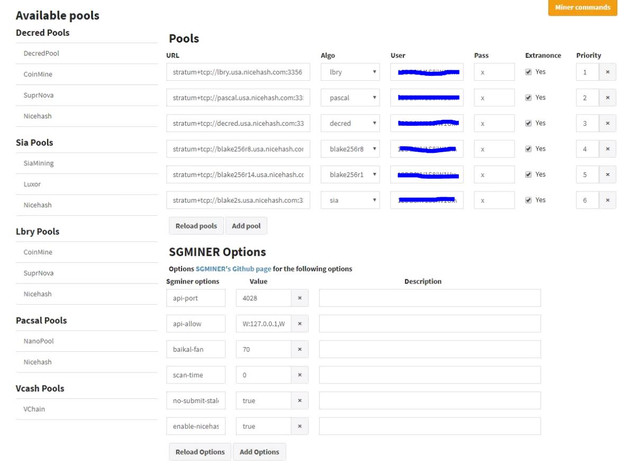Toggle Extranonce for the sia pool
Viewport: 640px width, 468px height.
click(x=529, y=200)
